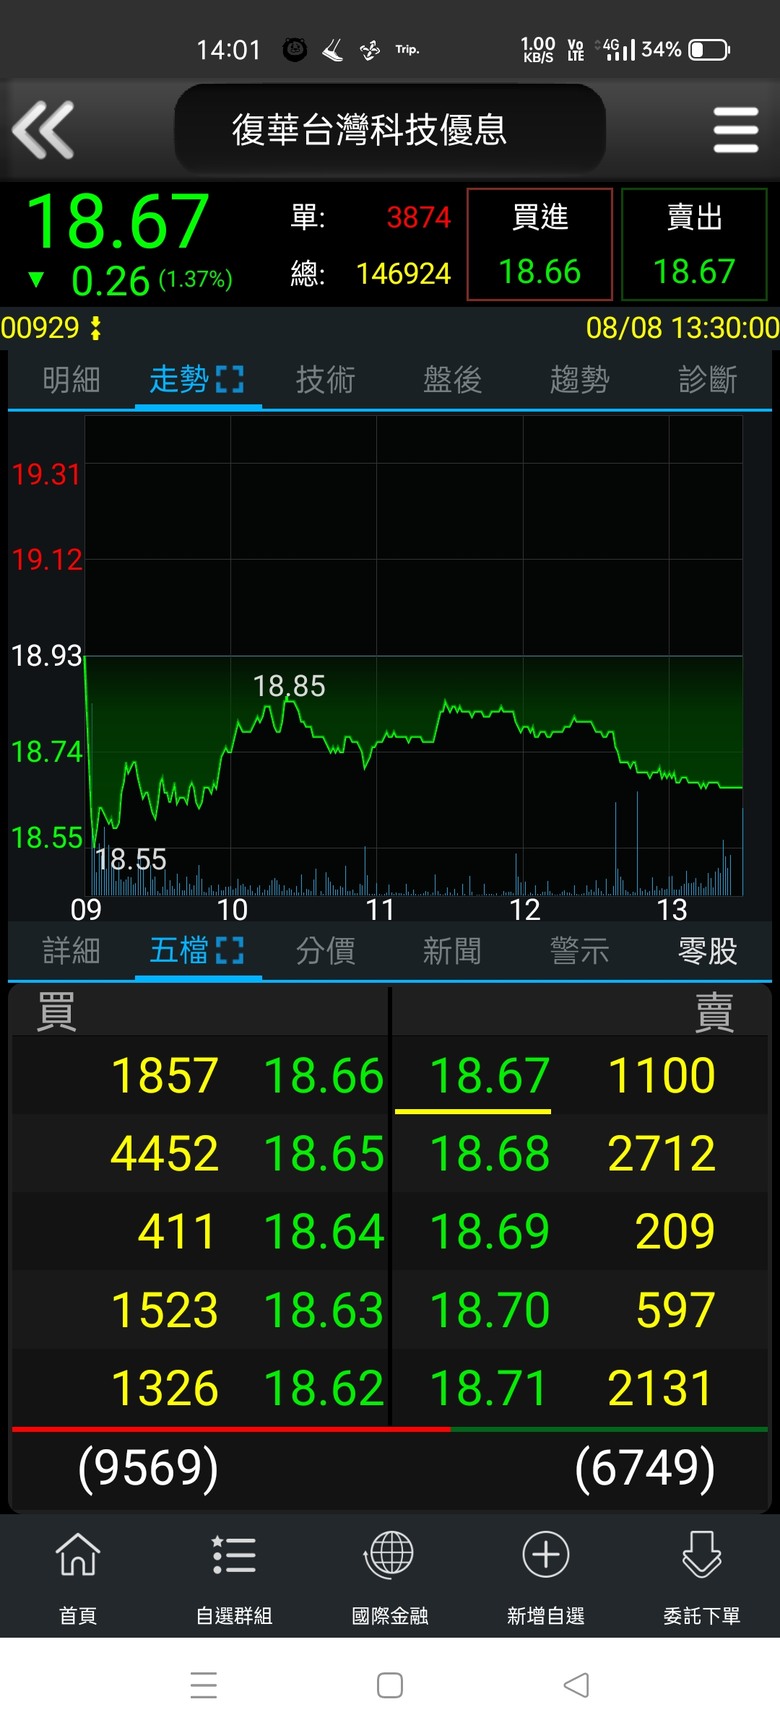Open the hamburger menu icon

click(736, 130)
